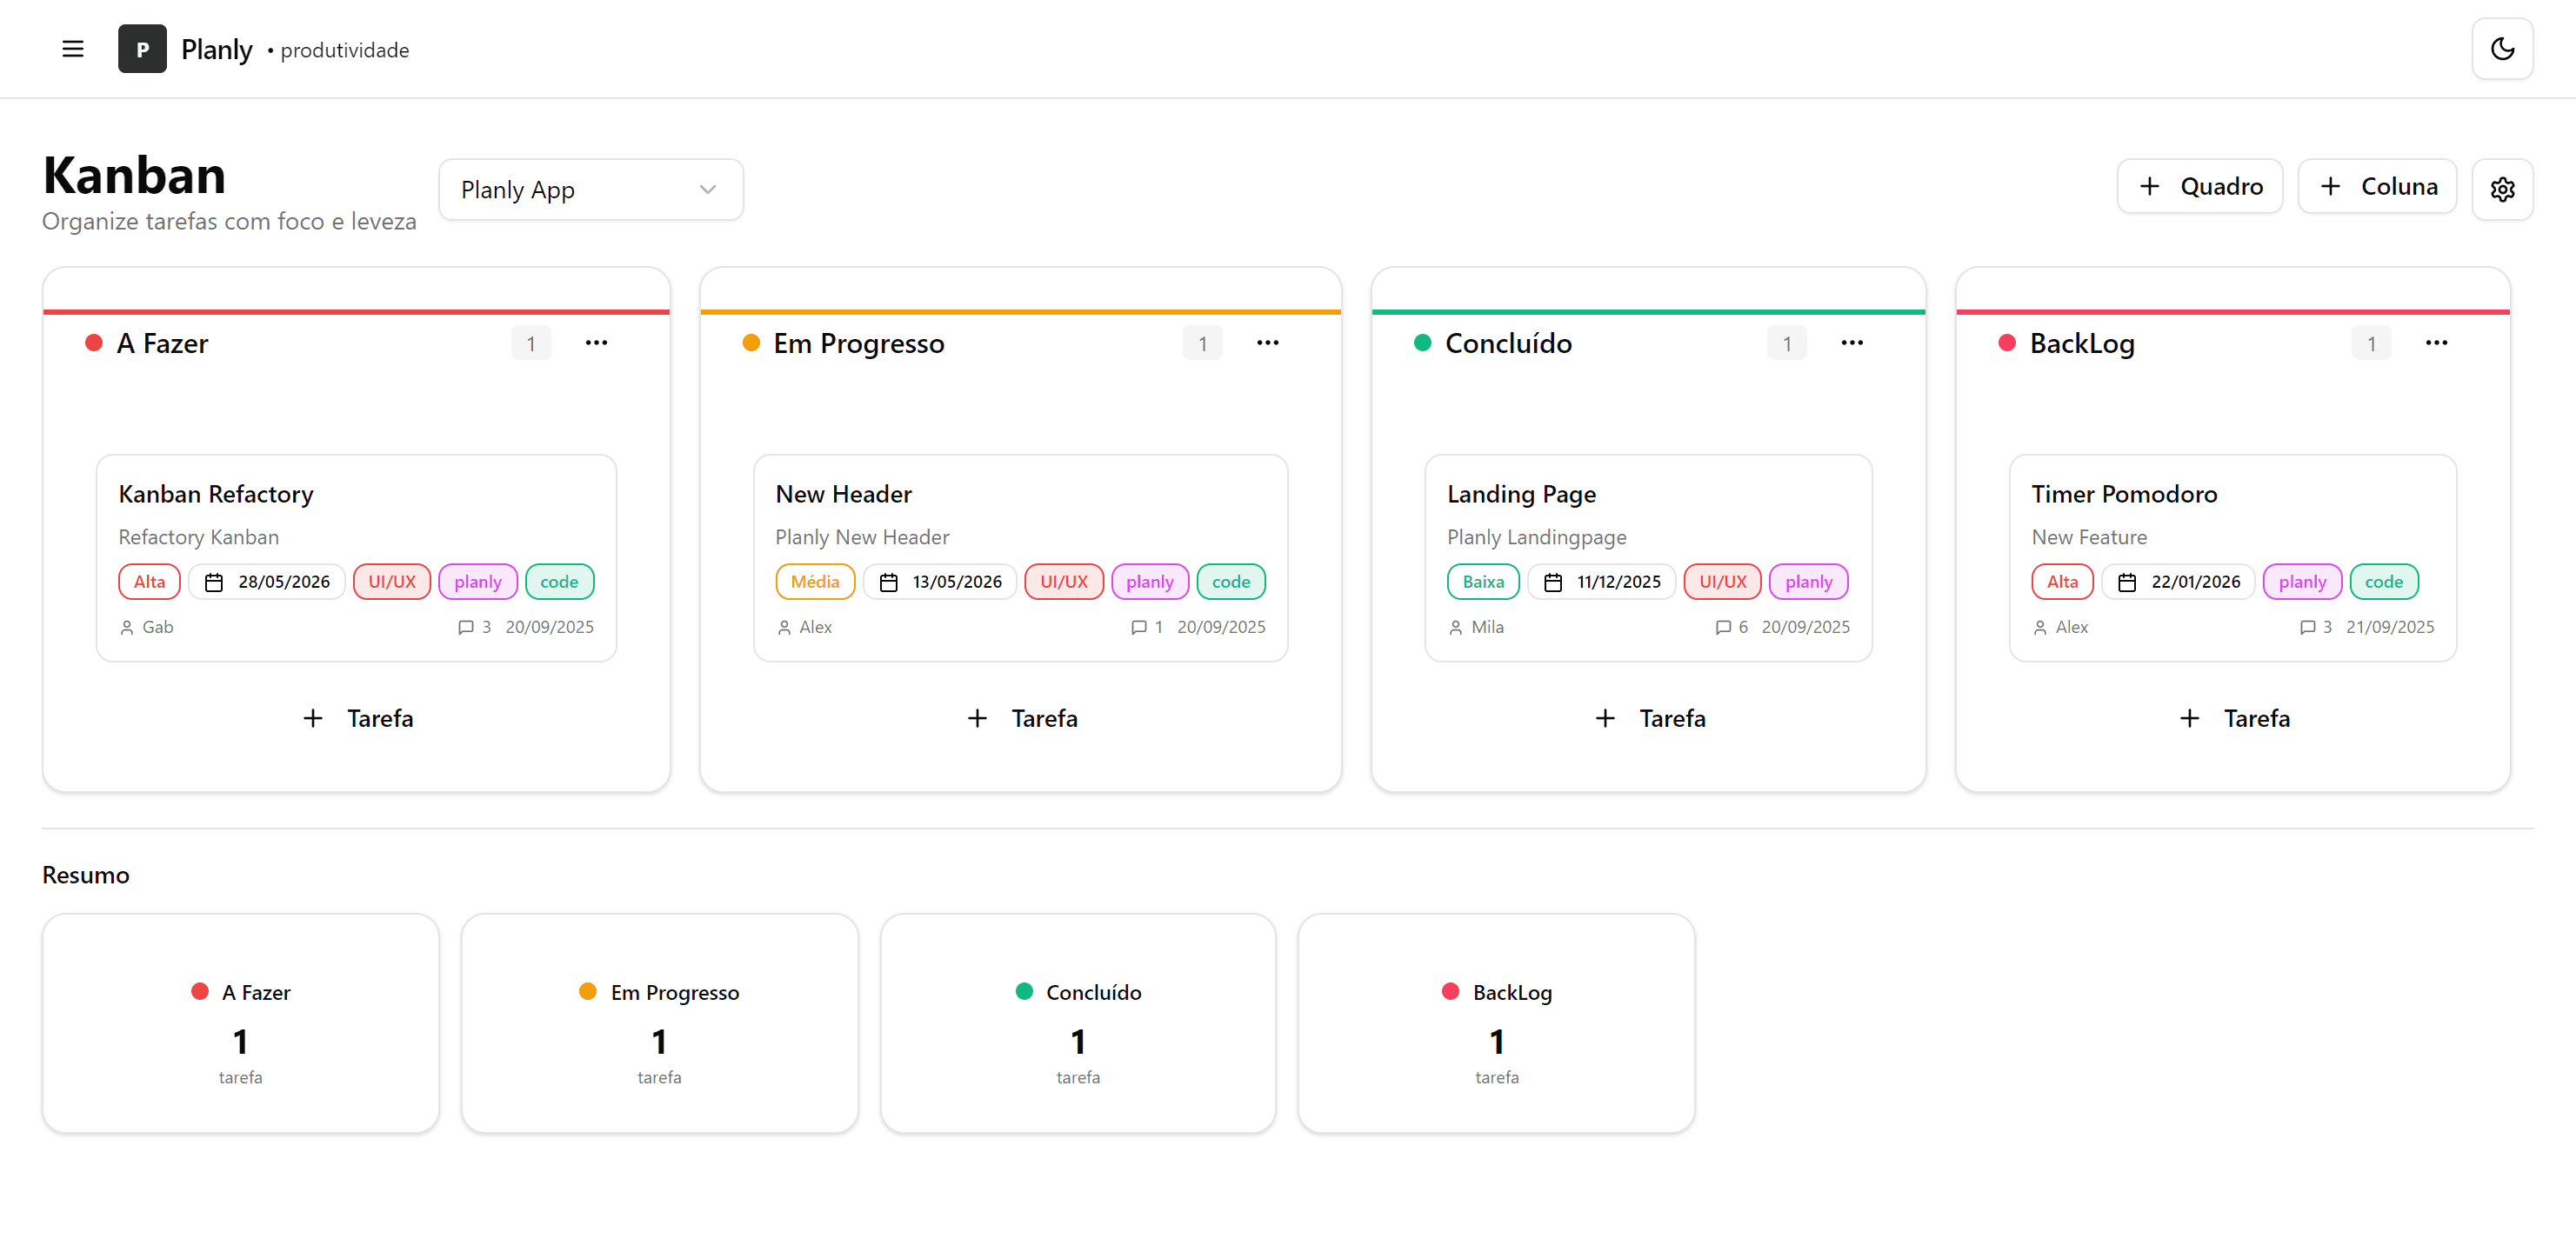
Task: Click the red A Fazer color dot
Action: pos(94,343)
